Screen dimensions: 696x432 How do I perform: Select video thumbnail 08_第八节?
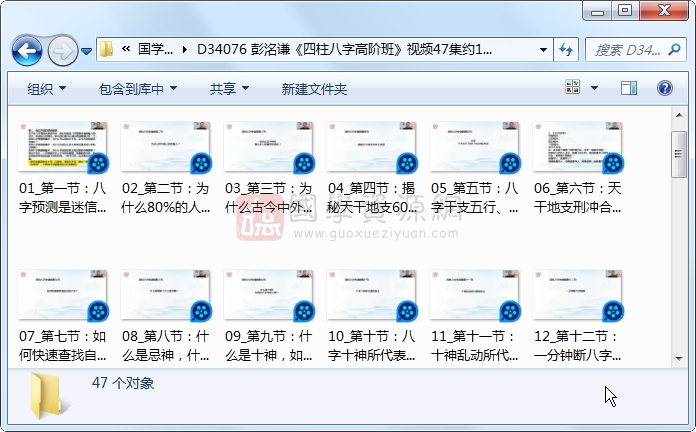pyautogui.click(x=166, y=295)
